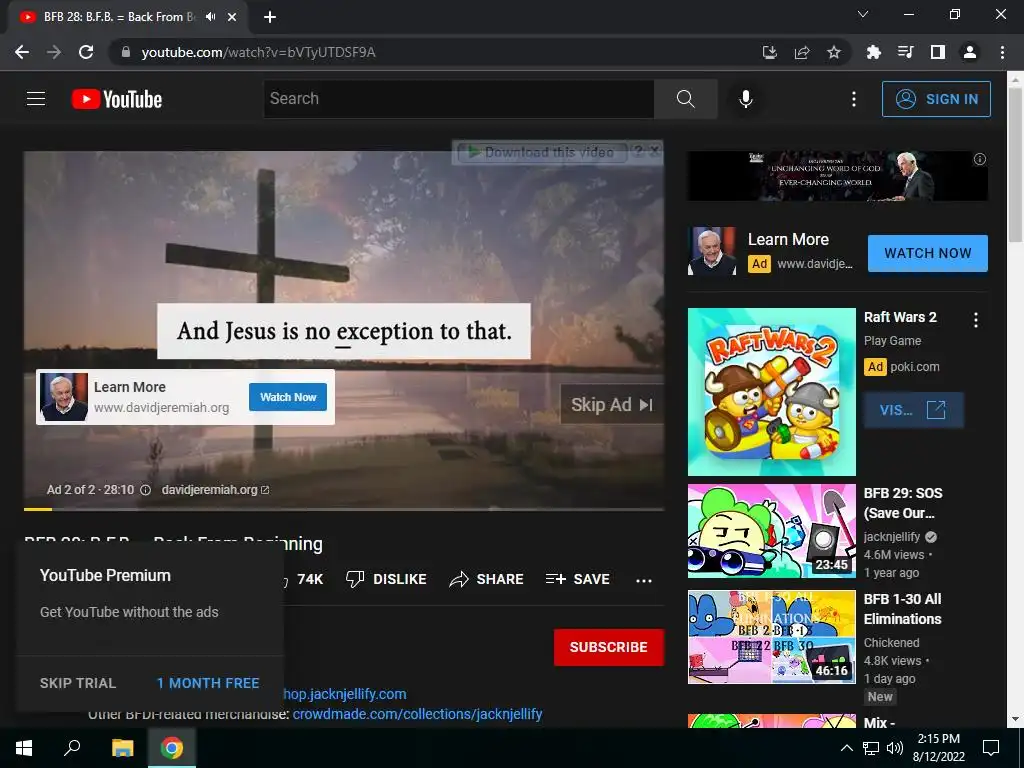Click the install/download icon in address bar

click(770, 52)
